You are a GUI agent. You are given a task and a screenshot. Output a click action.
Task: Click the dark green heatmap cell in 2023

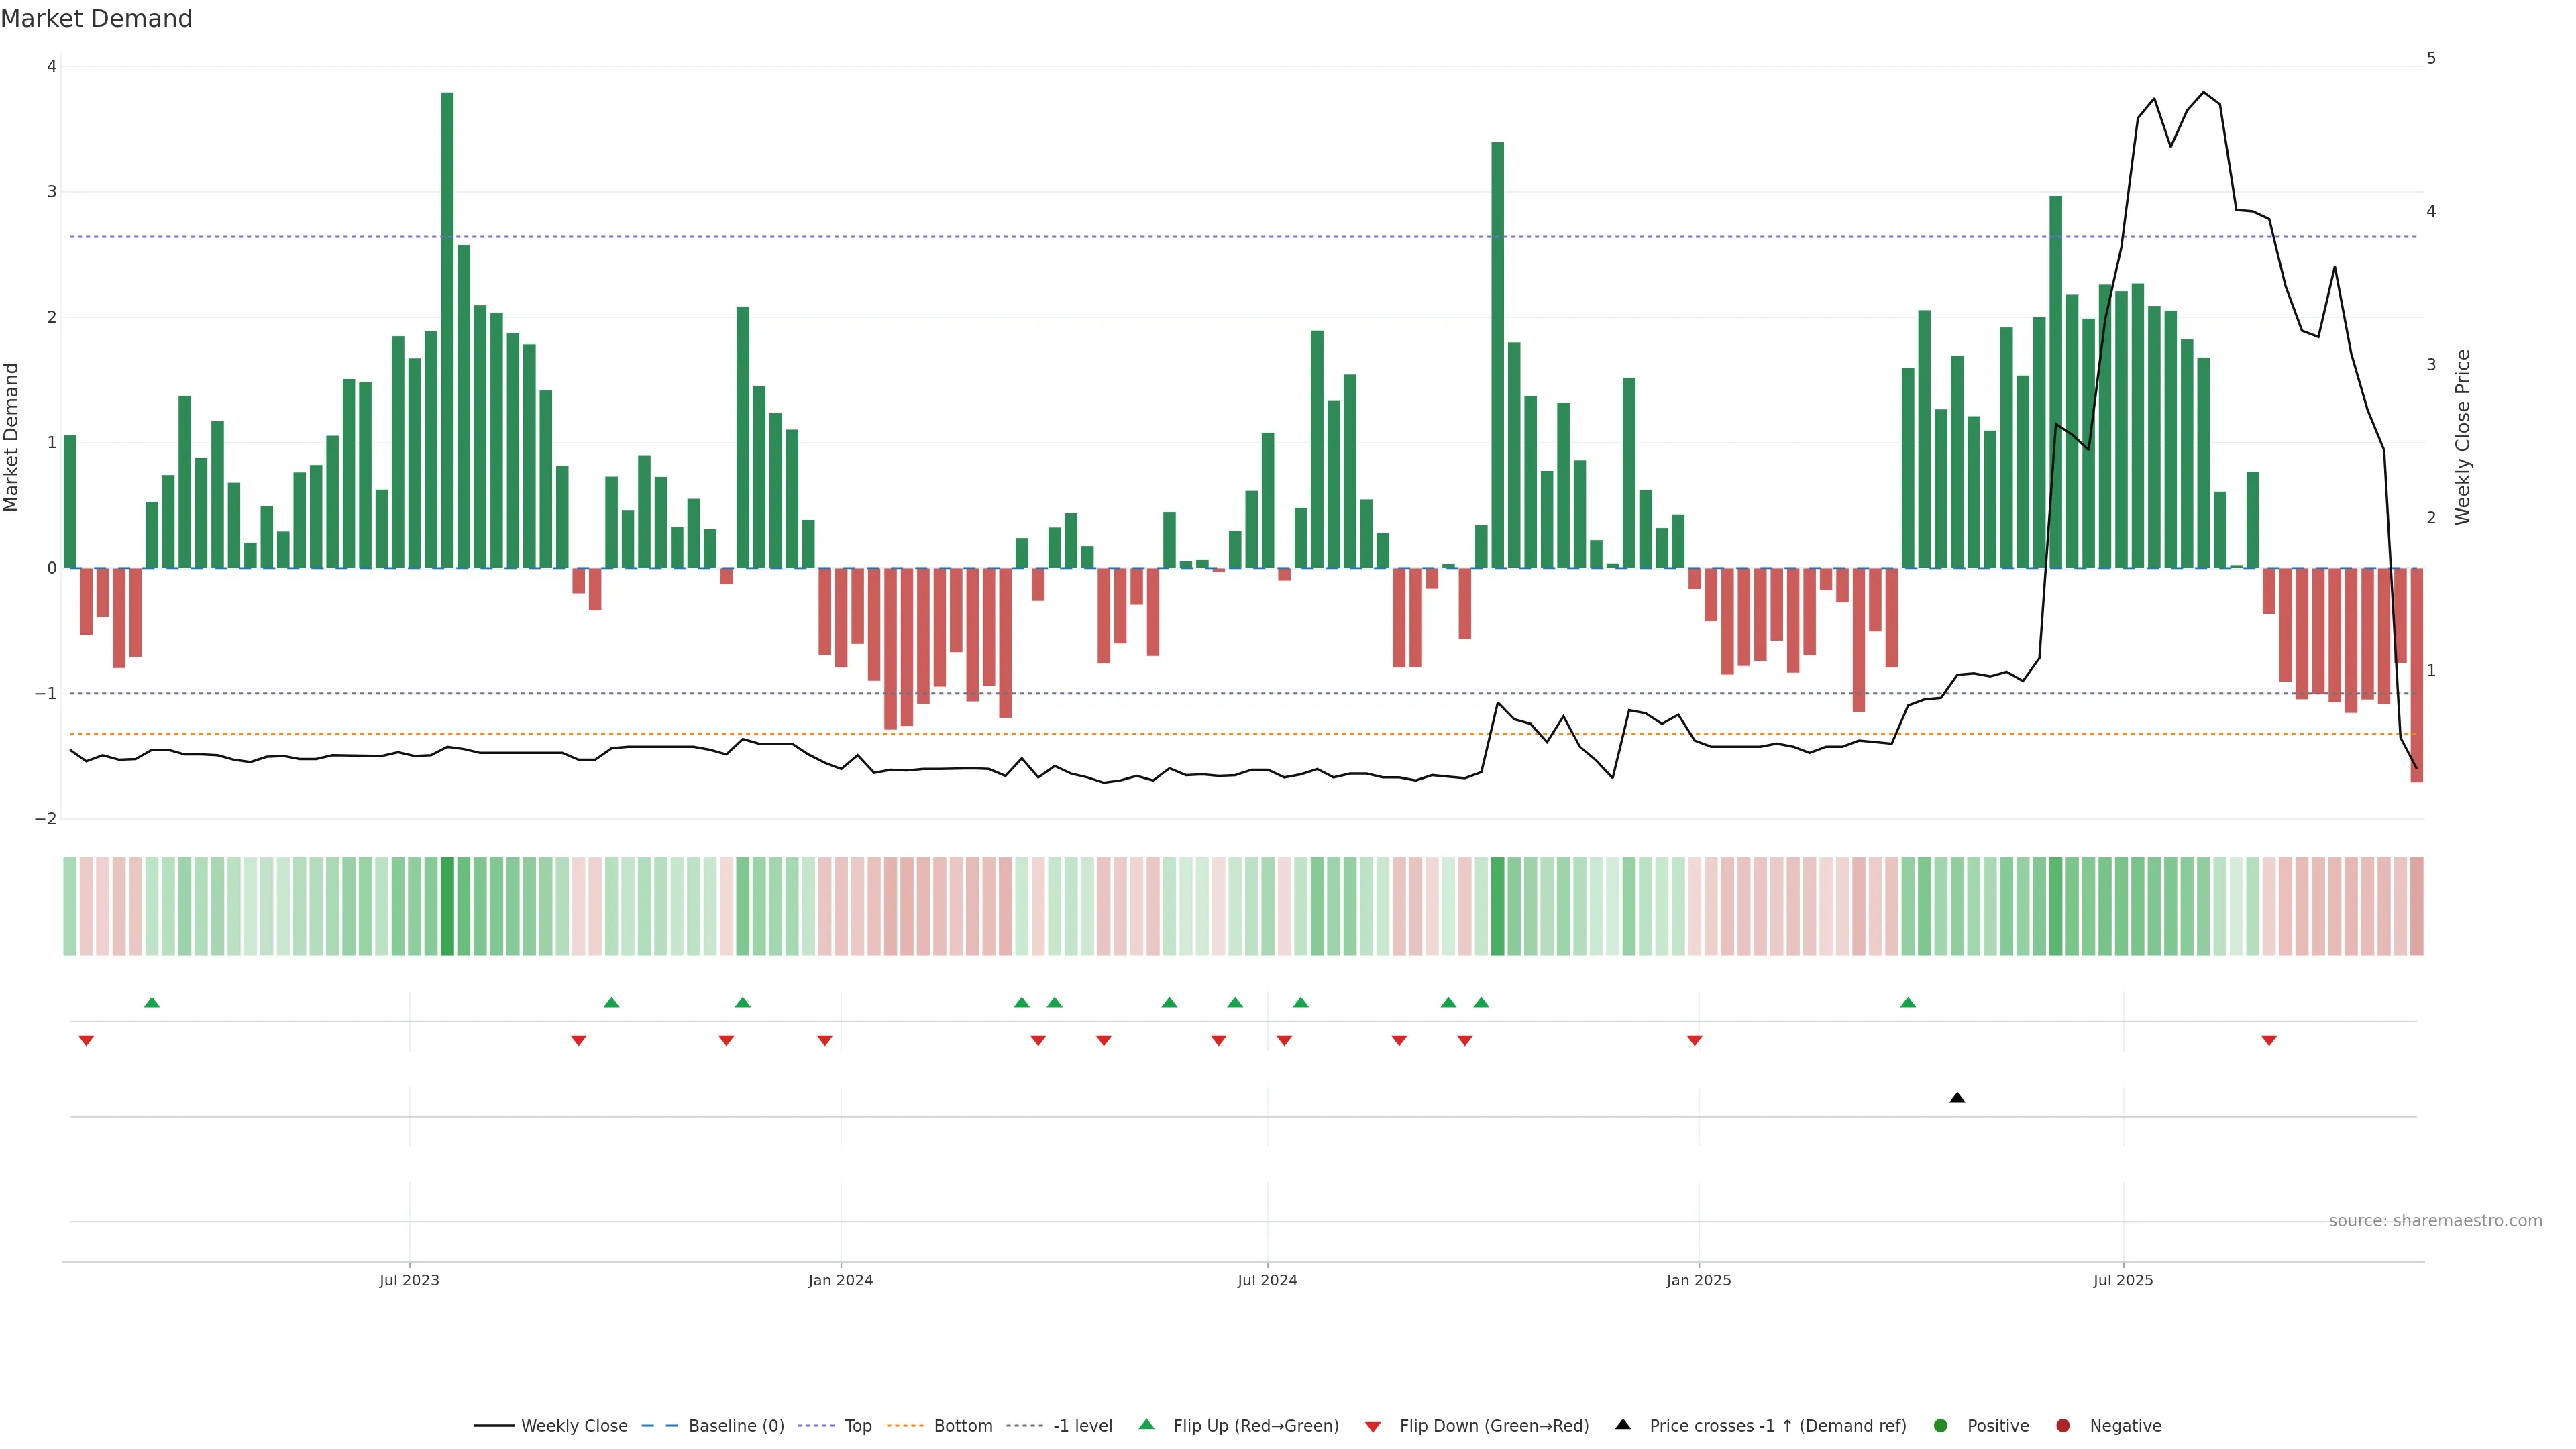click(x=447, y=906)
